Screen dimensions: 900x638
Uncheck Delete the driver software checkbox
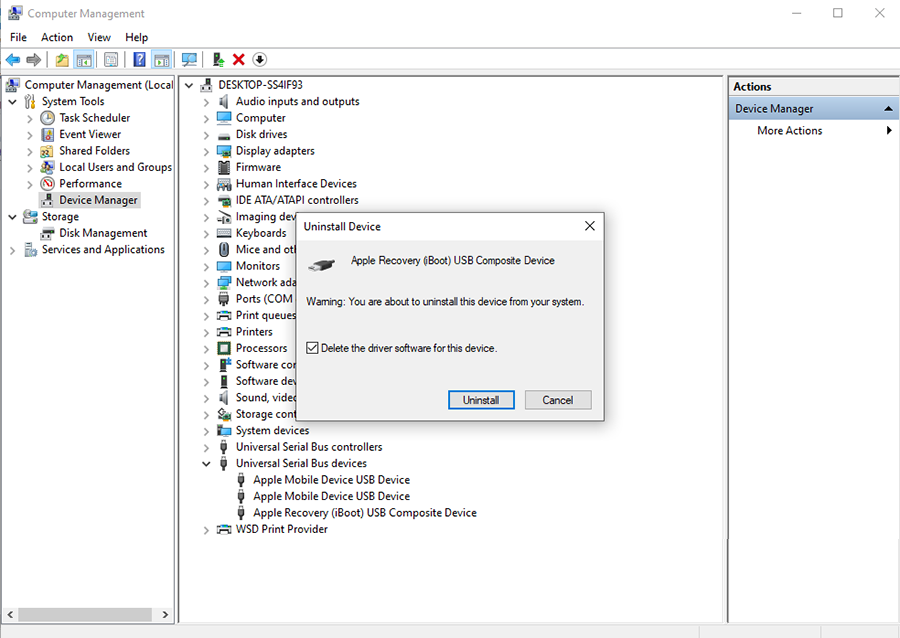[x=313, y=348]
